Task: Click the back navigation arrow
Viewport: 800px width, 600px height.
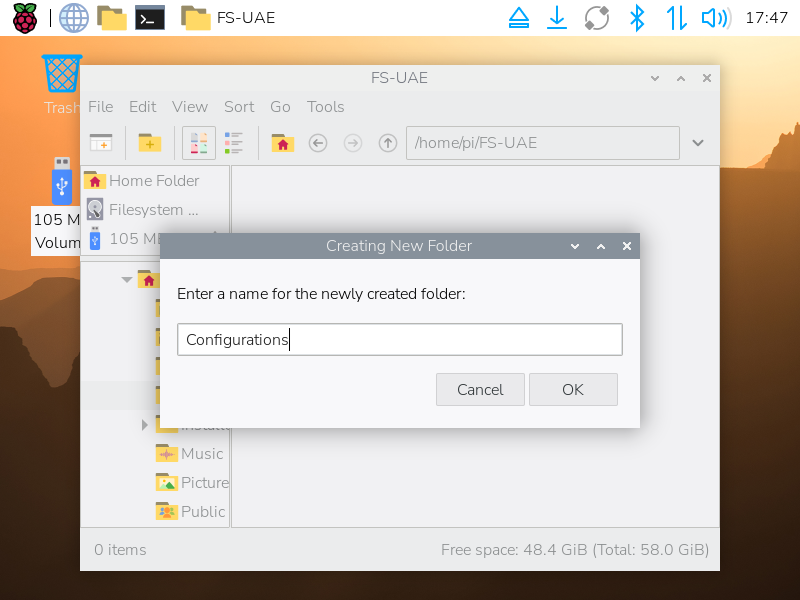Action: pos(317,143)
